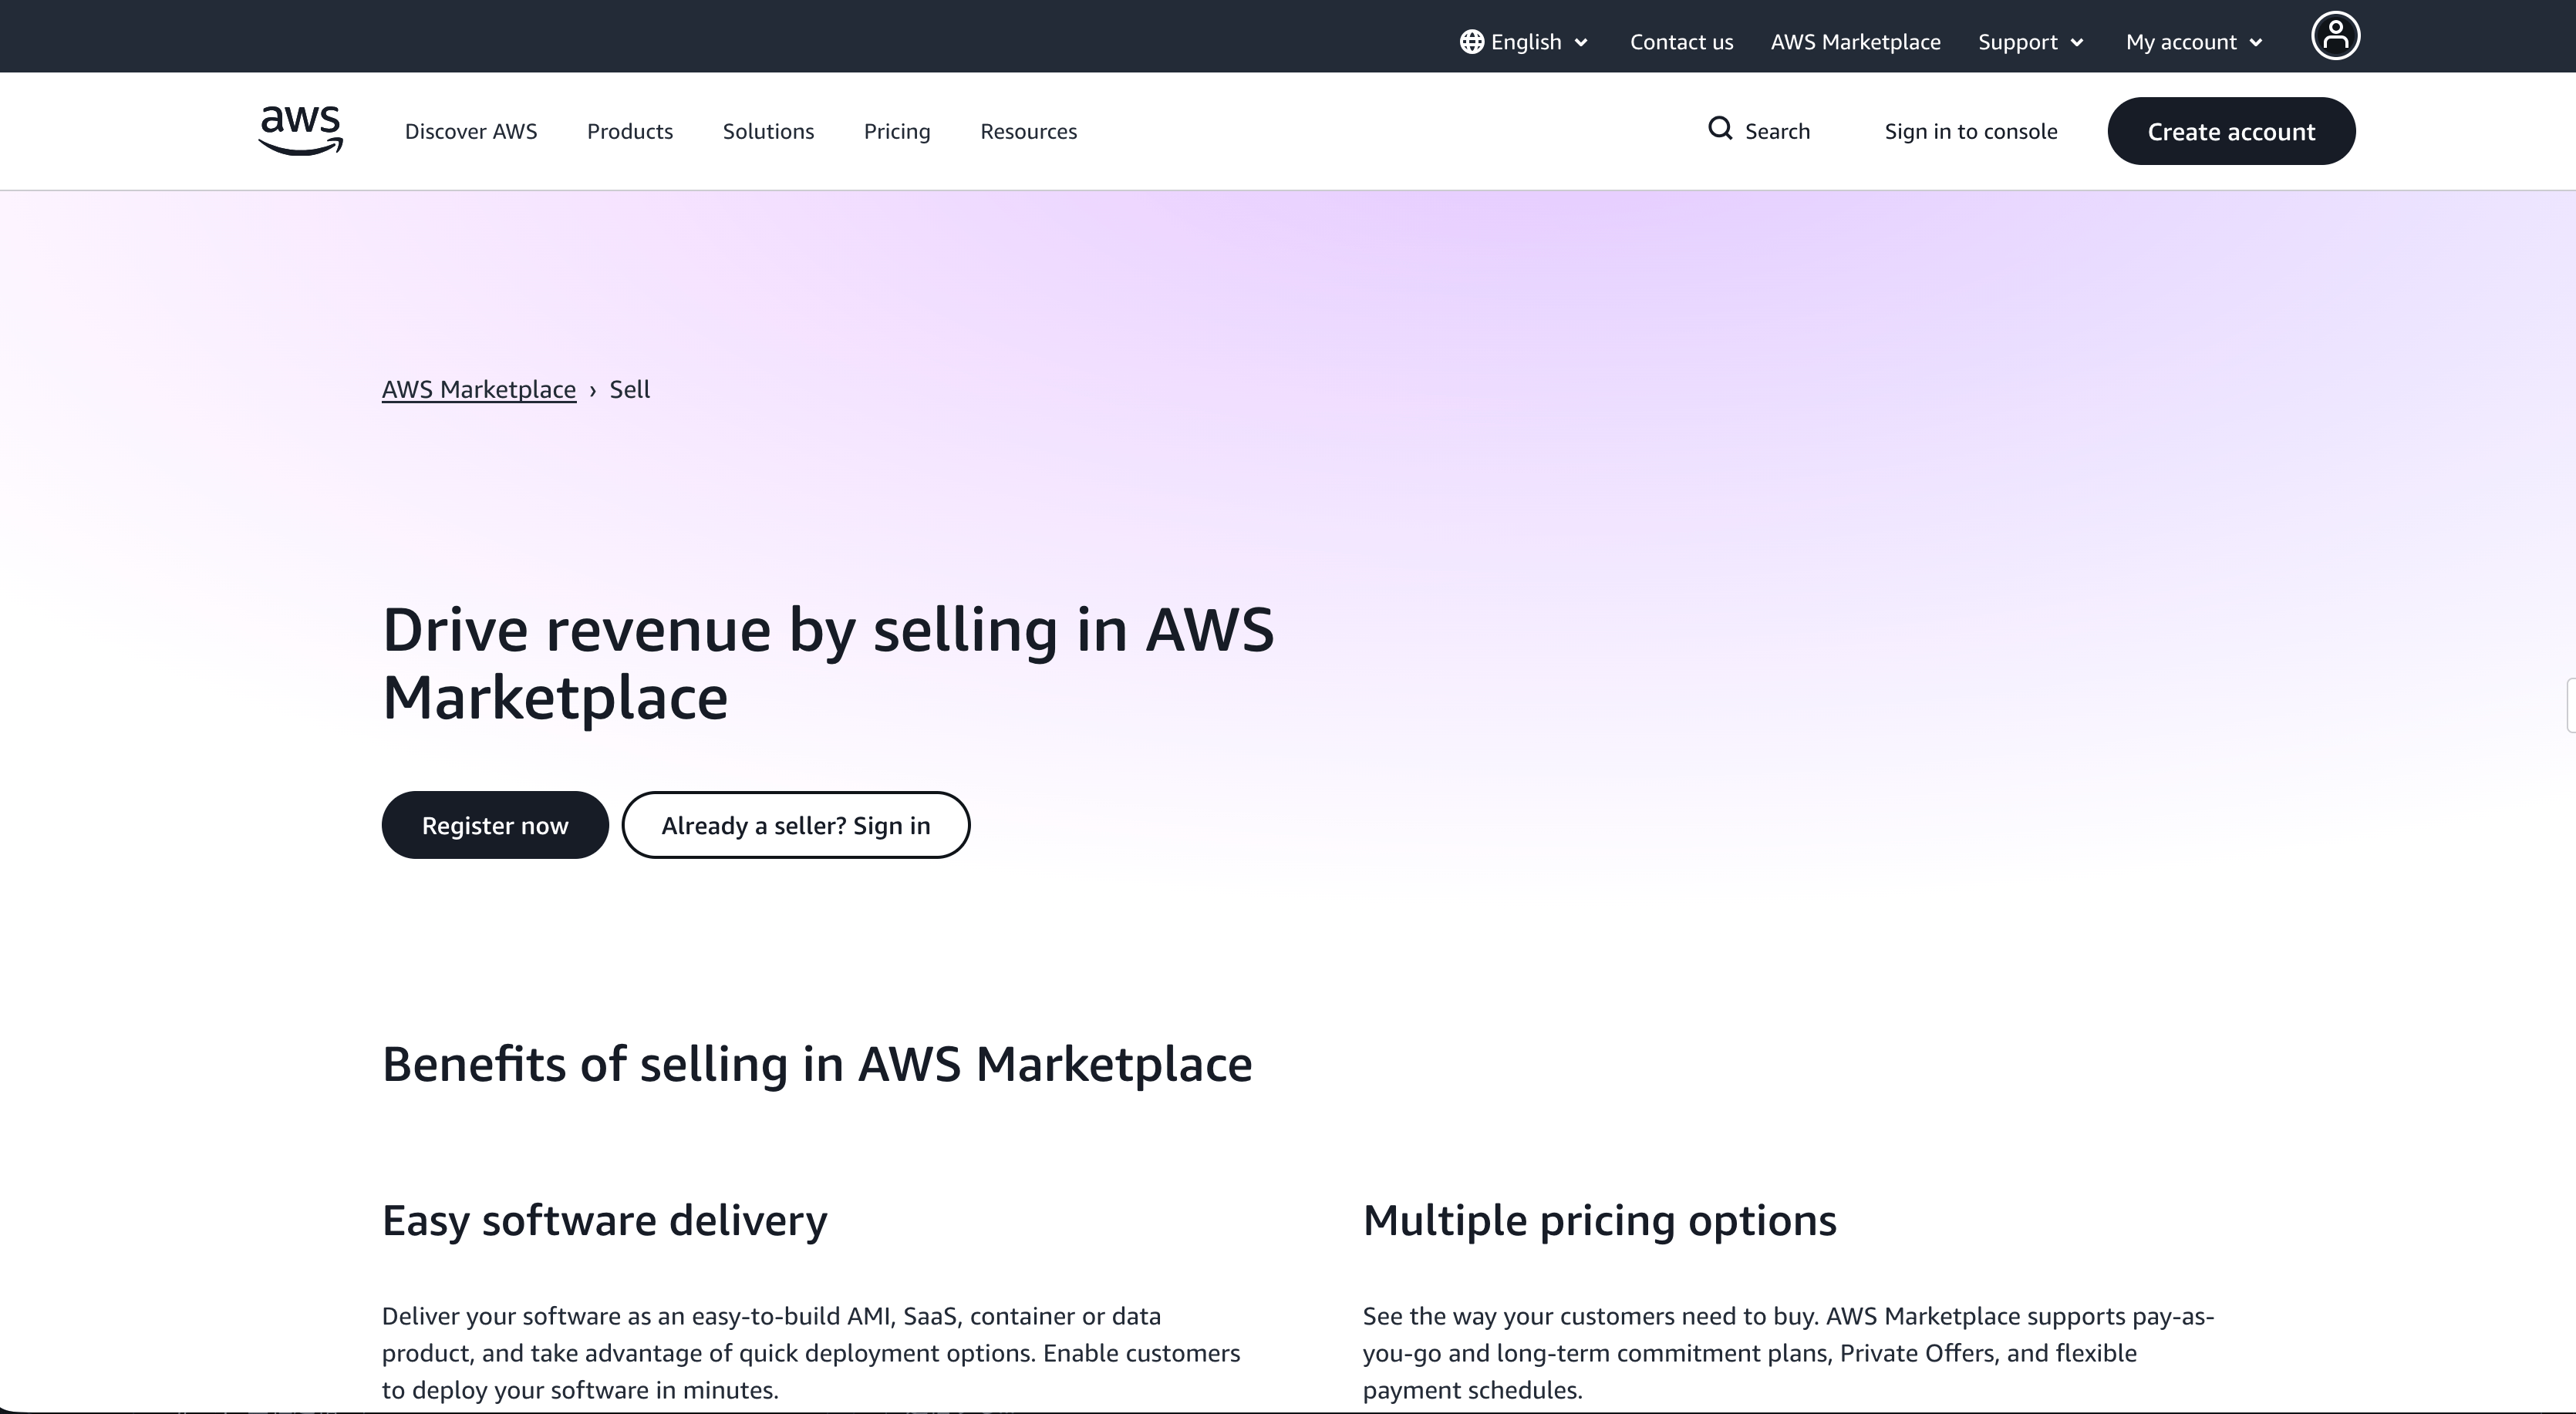Go to AWS Marketplace in top bar

point(1855,42)
